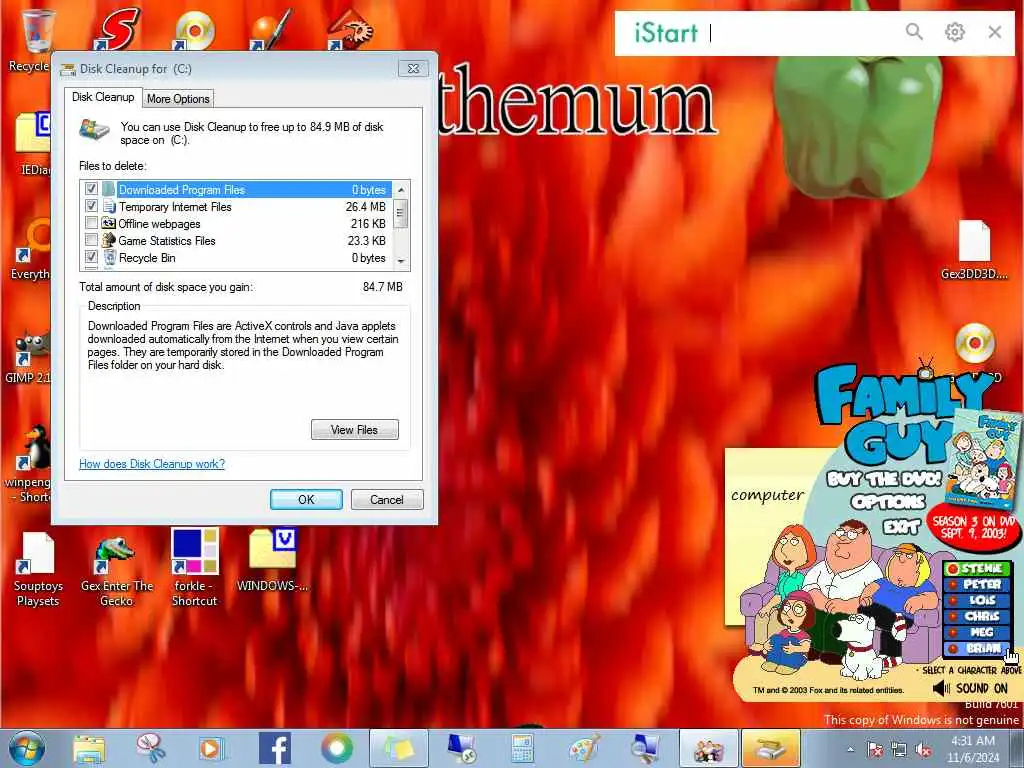
Task: Open the Windows Start menu orb
Action: pos(27,748)
